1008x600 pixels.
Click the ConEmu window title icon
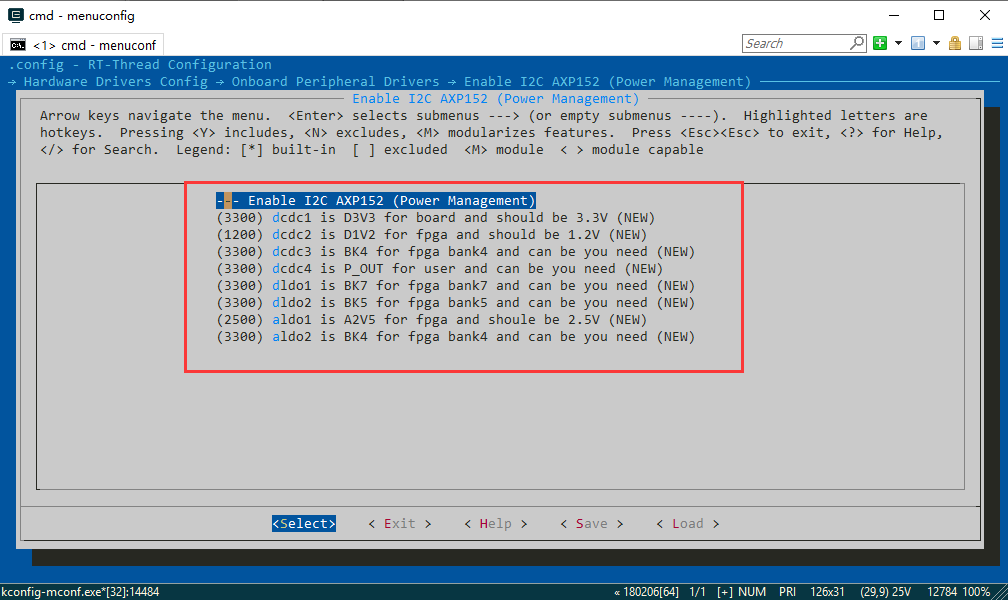[x=15, y=15]
